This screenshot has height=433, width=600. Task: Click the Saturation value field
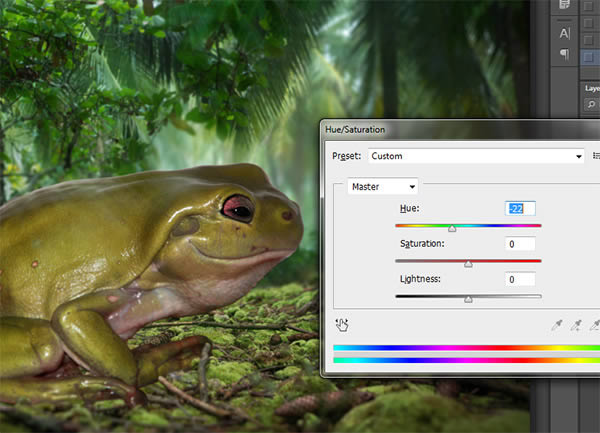[520, 244]
